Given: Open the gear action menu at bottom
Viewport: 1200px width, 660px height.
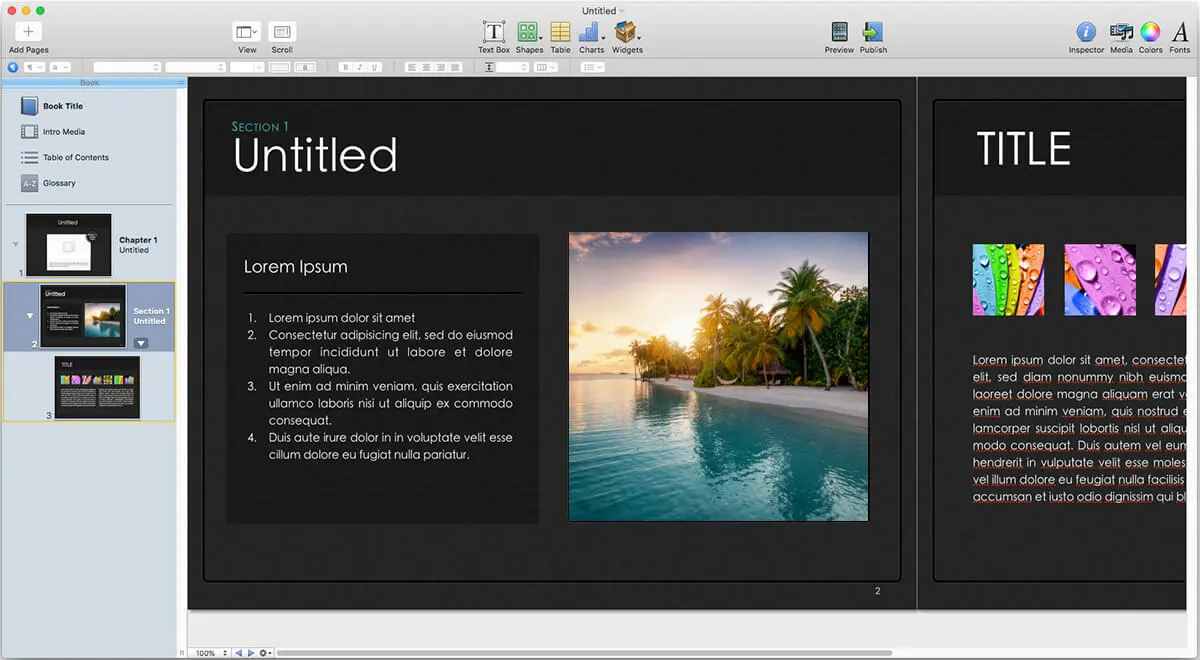Looking at the screenshot, I should (262, 652).
